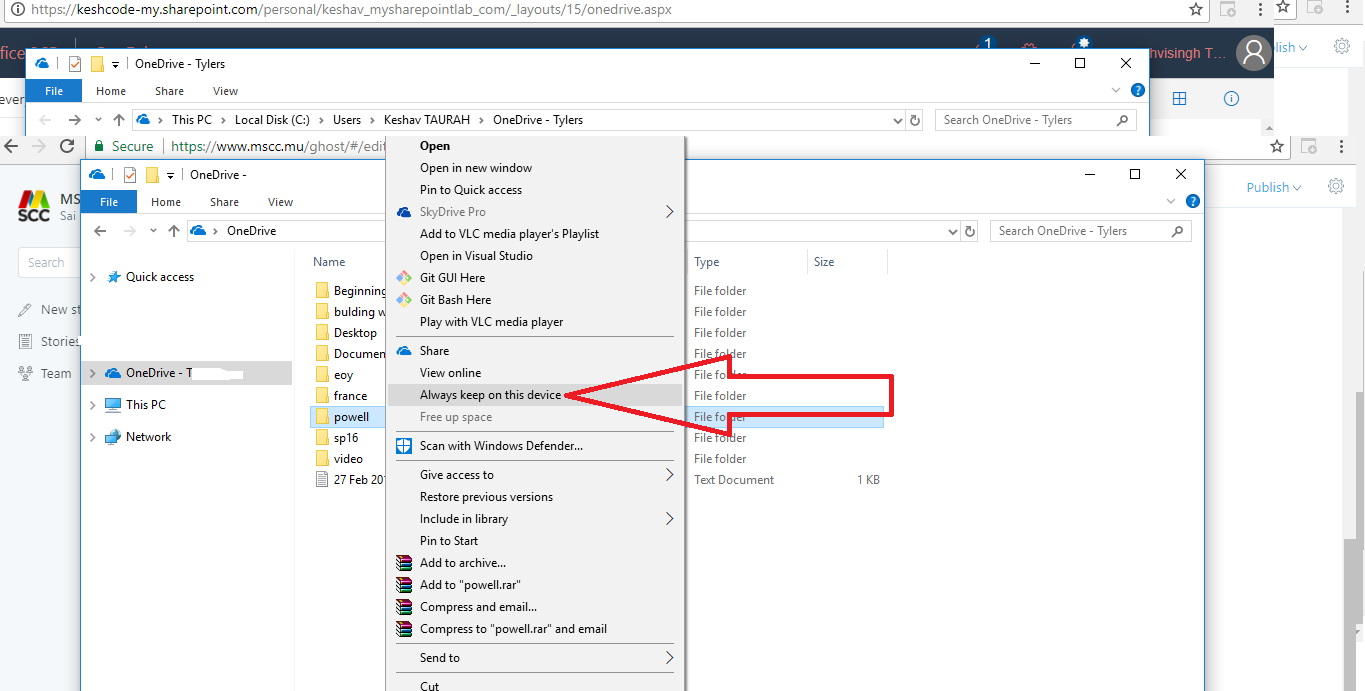The height and width of the screenshot is (691, 1365).
Task: Click up-folder arrow in front Explorer window
Action: point(174,231)
